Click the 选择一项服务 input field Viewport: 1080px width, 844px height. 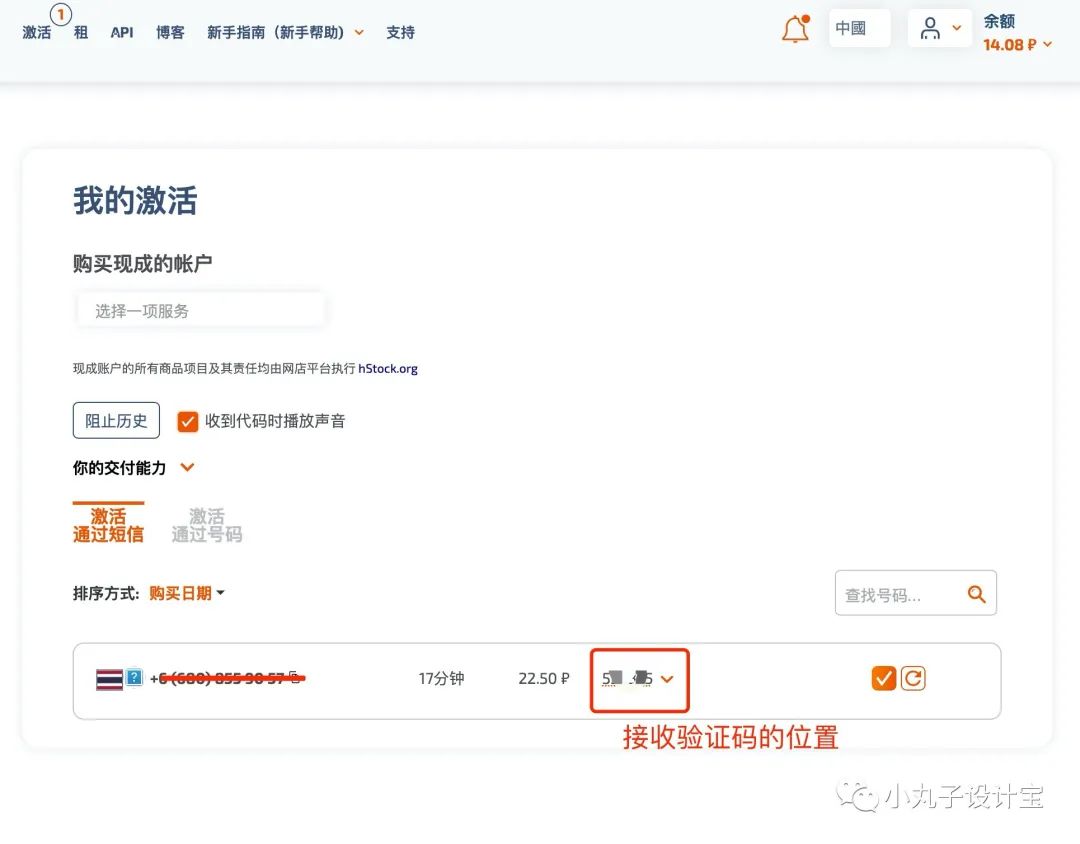click(x=200, y=310)
